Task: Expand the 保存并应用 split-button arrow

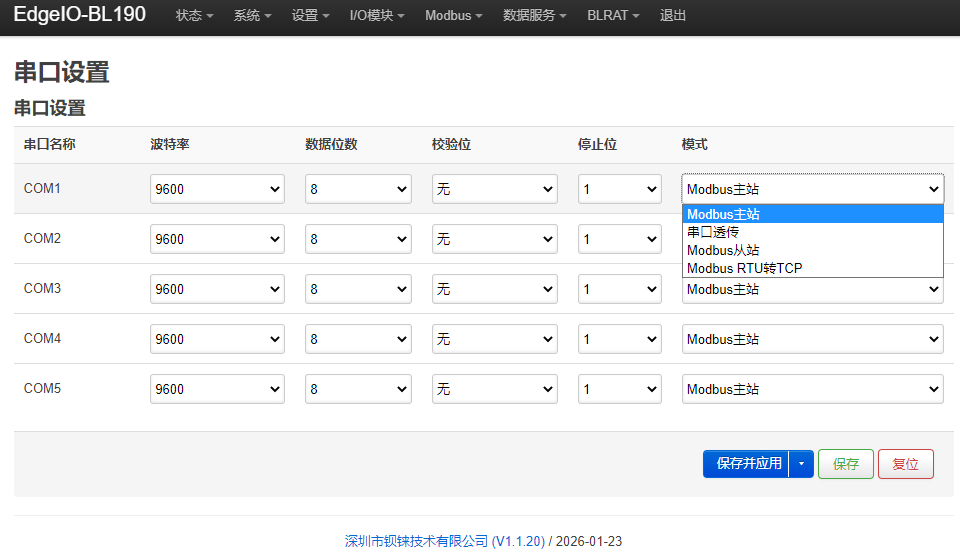Action: pyautogui.click(x=801, y=464)
